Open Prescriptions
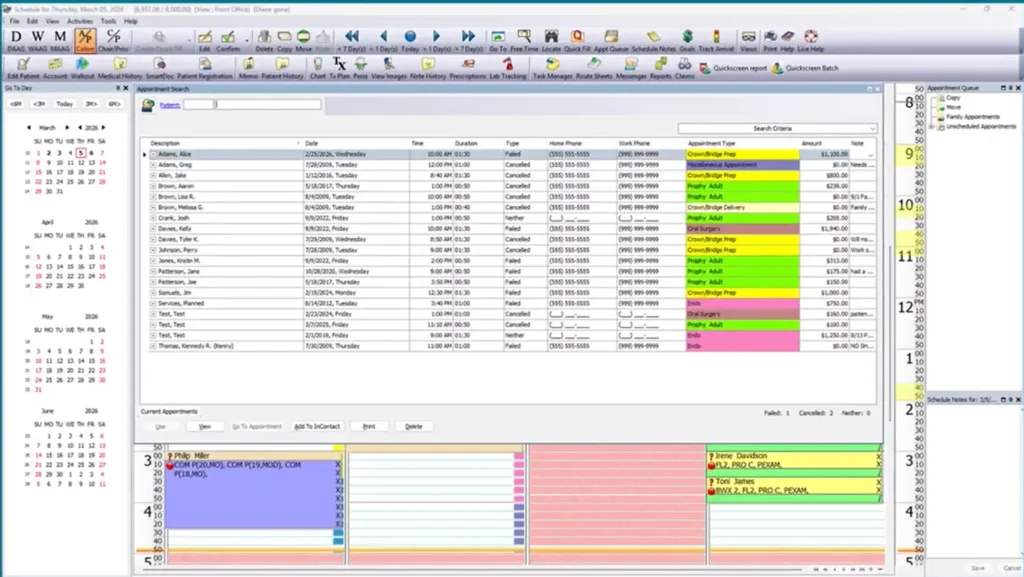 click(x=468, y=68)
